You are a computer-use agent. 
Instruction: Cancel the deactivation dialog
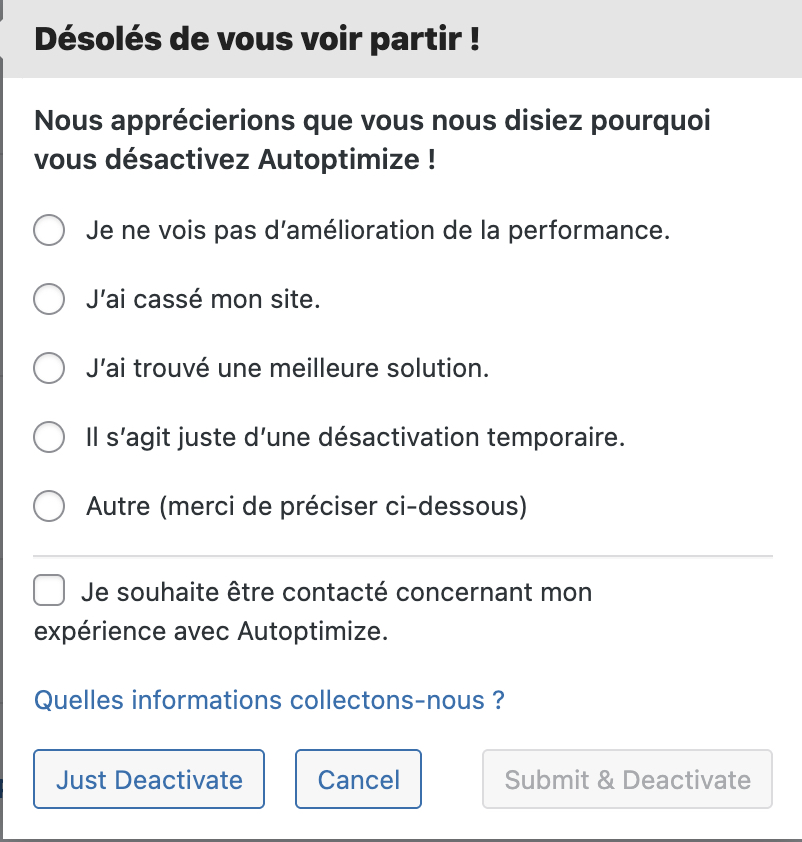click(x=358, y=779)
